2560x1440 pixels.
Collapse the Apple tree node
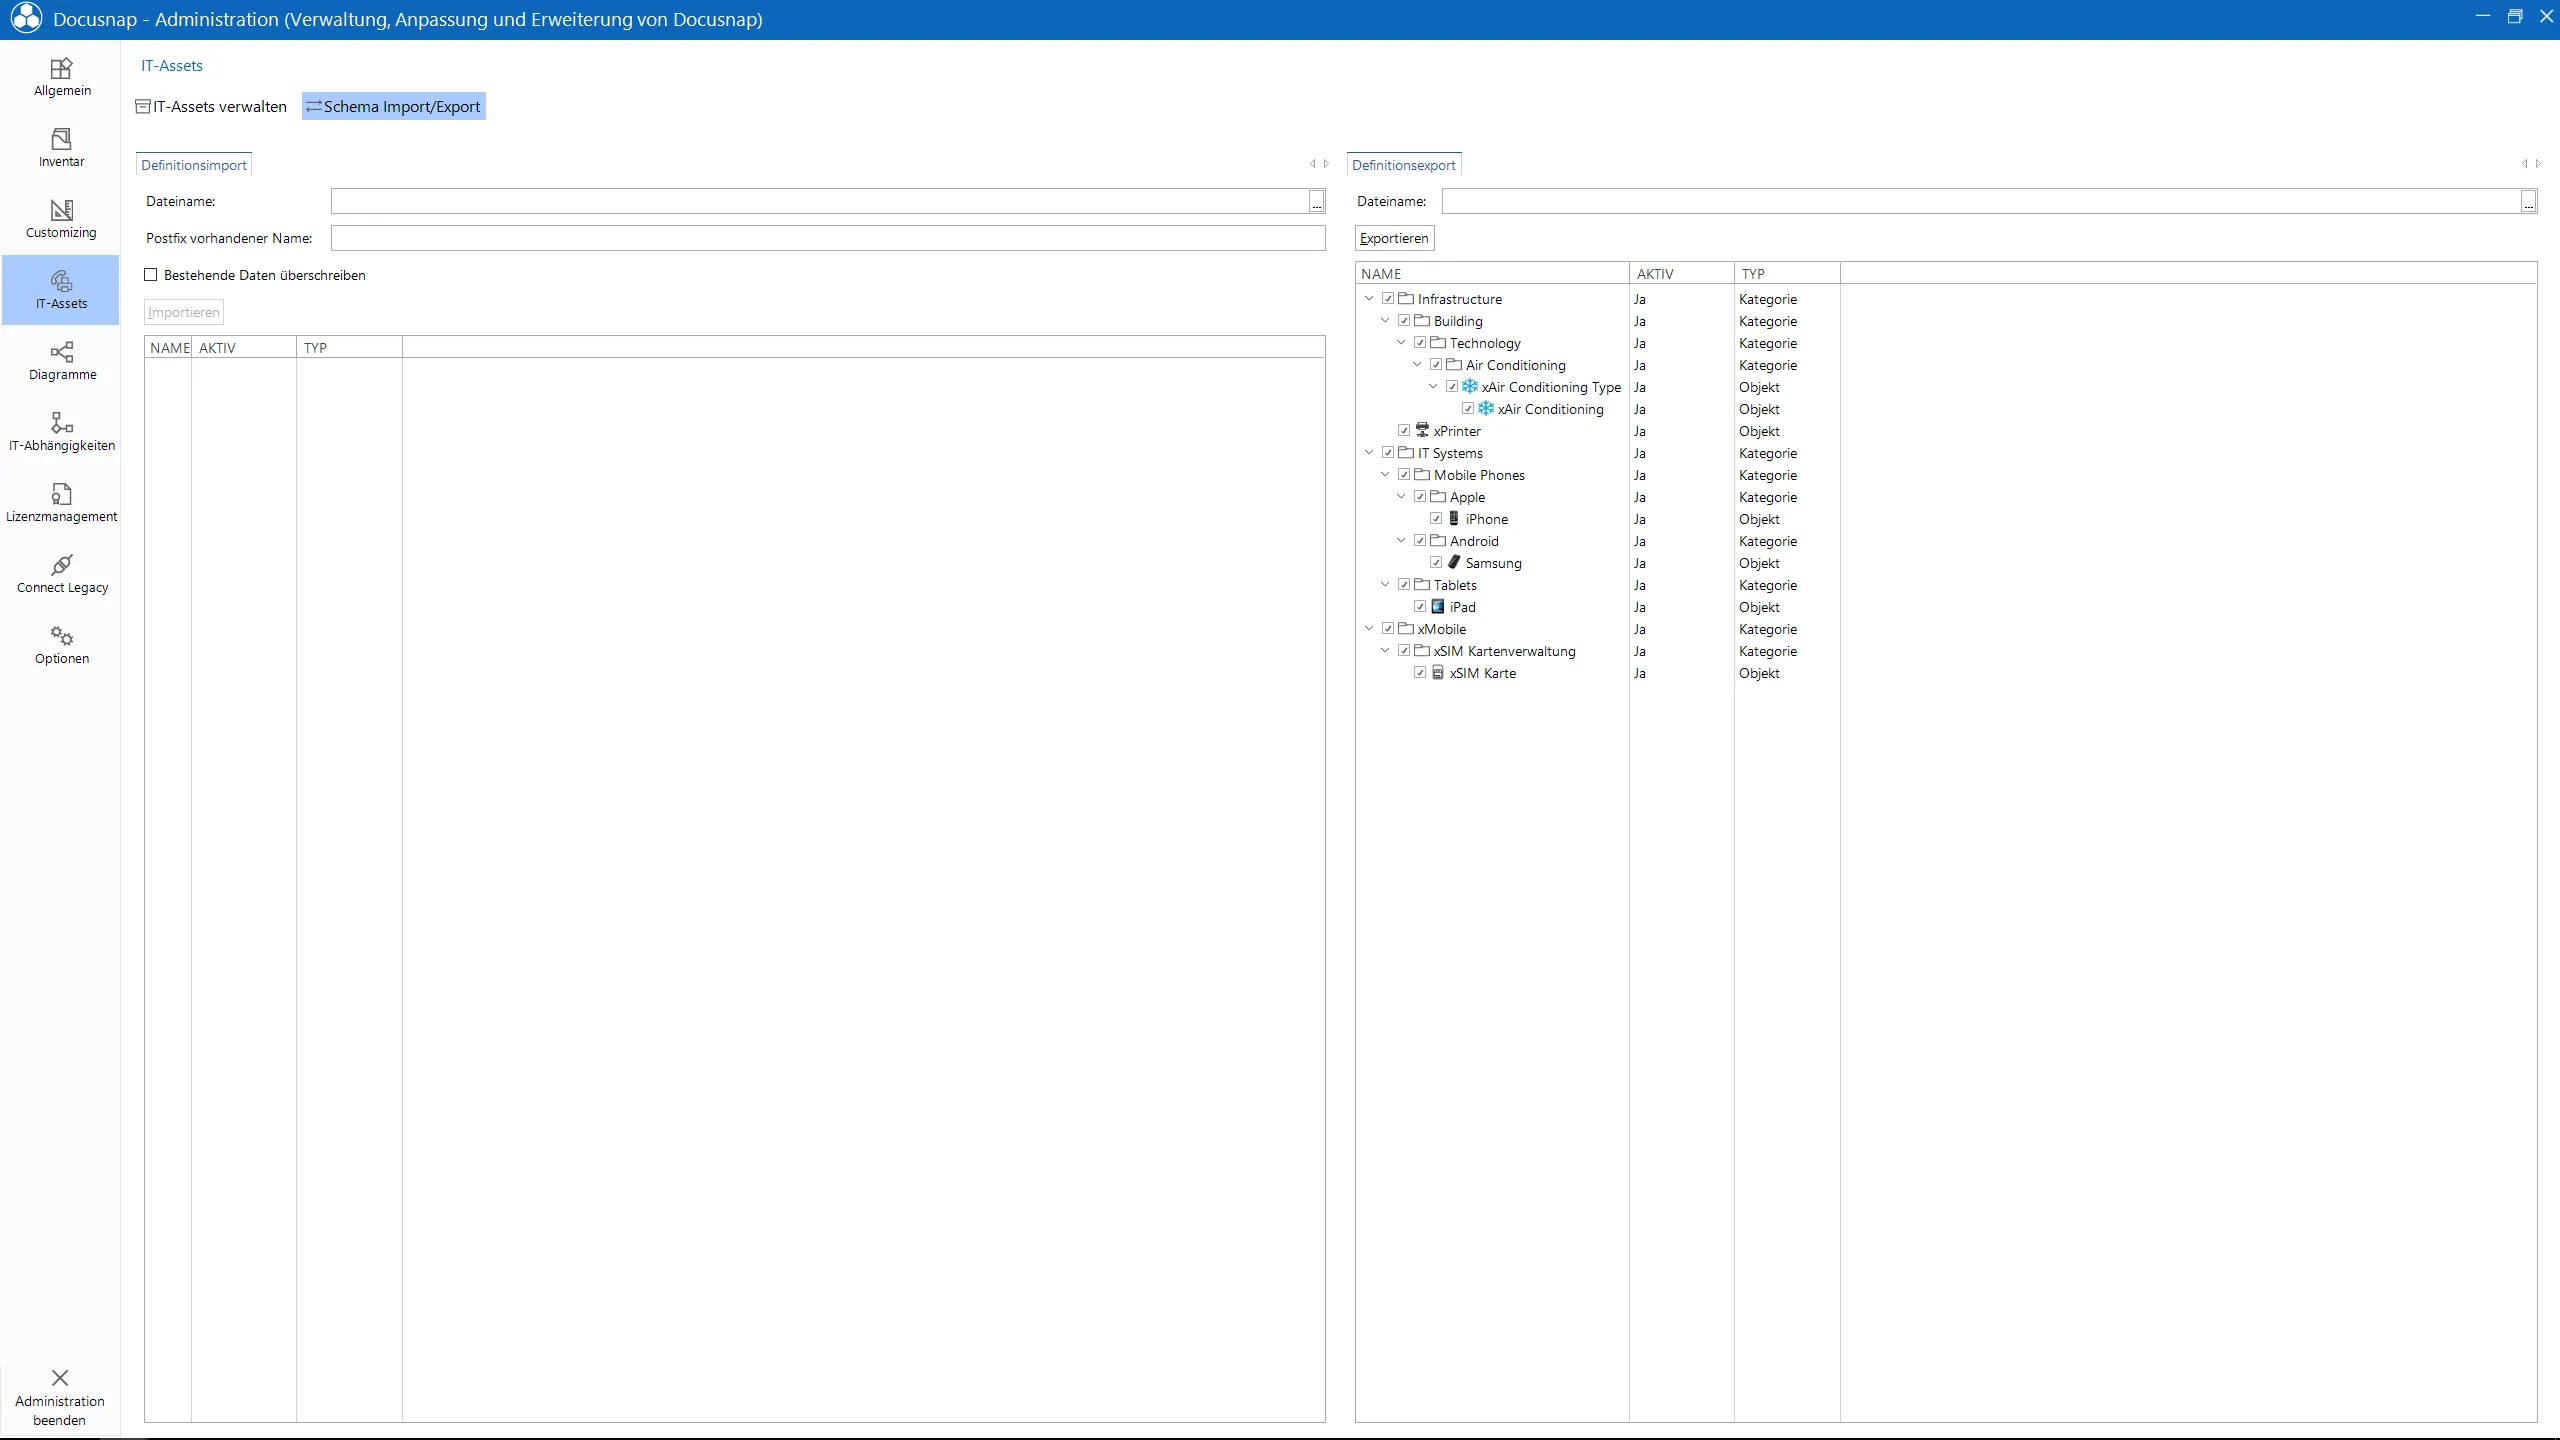tap(1401, 496)
